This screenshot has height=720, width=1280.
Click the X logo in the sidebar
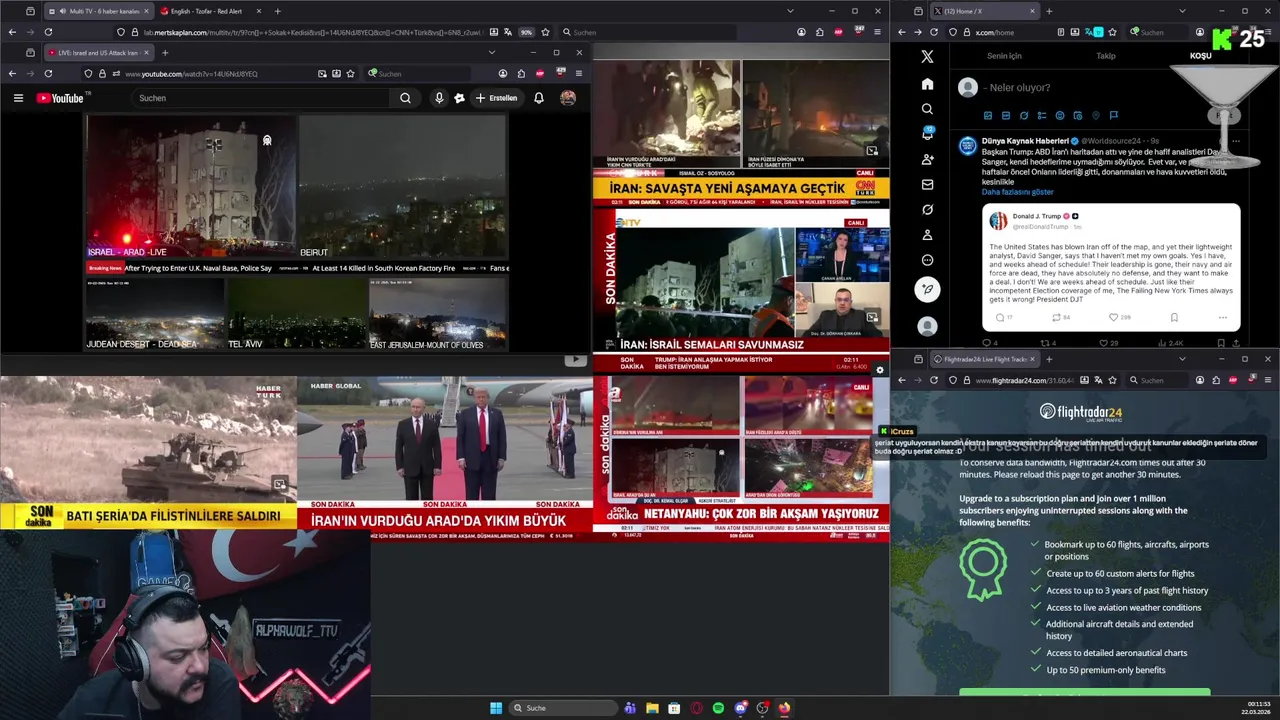coord(927,57)
